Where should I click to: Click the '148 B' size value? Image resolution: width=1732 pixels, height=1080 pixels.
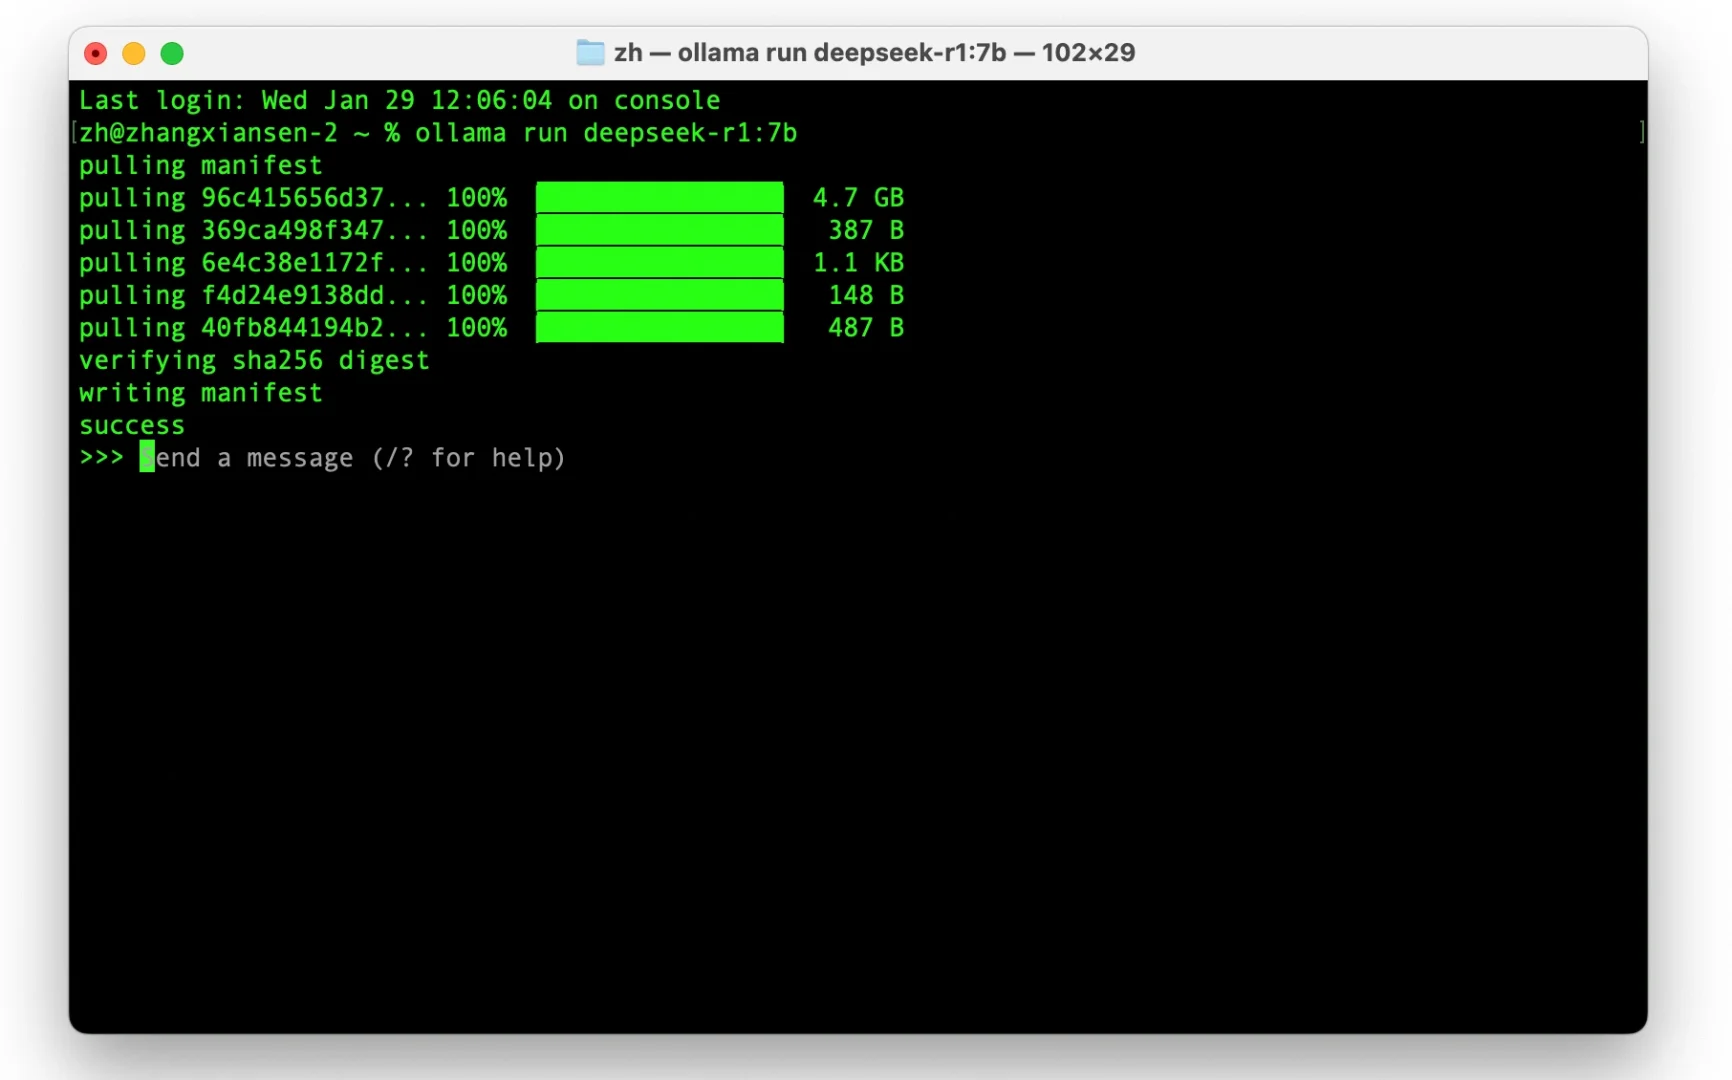(x=866, y=295)
